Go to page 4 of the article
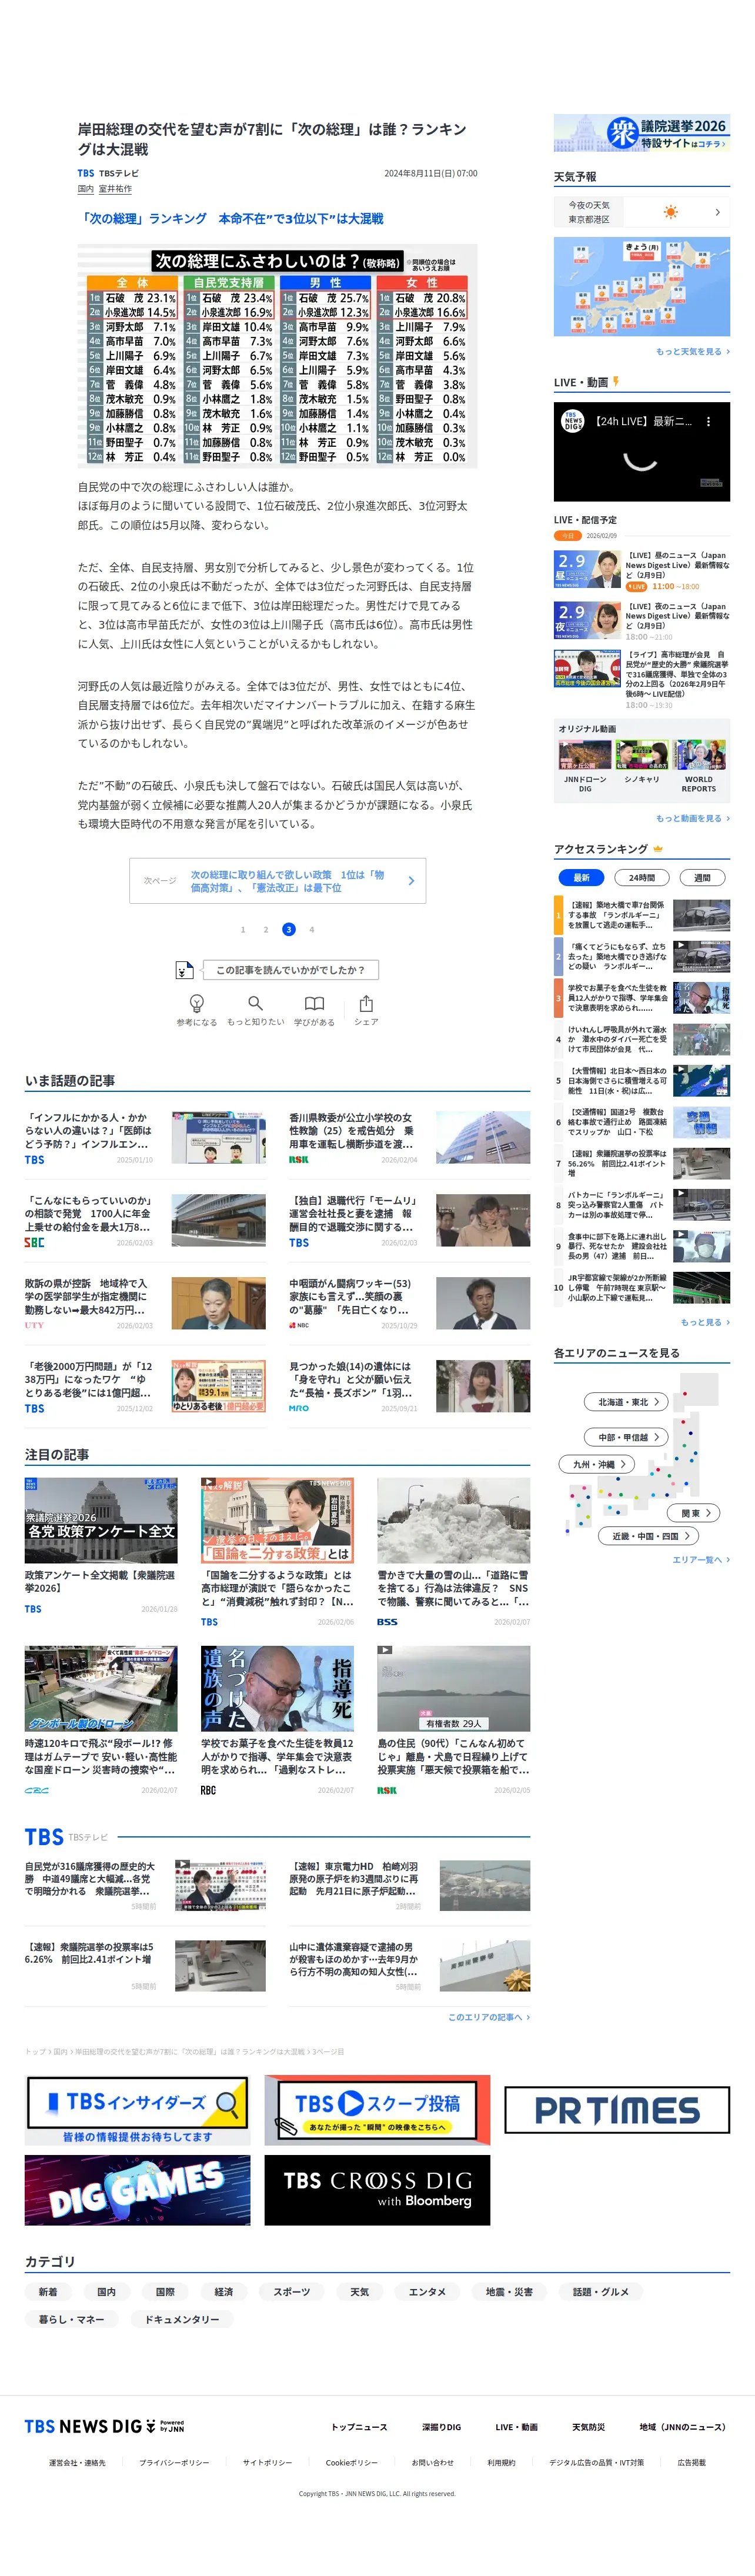Image resolution: width=755 pixels, height=2576 pixels. coord(312,929)
